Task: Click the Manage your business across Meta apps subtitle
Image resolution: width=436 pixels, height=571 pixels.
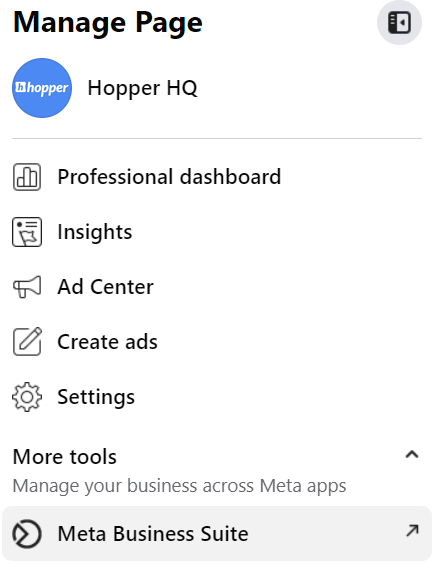Action: pyautogui.click(x=179, y=486)
